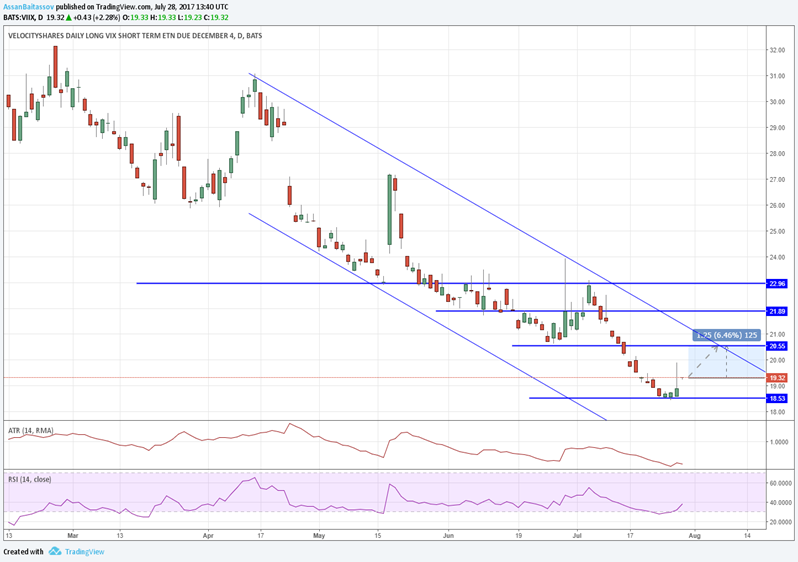Open the TradingView link in the footer
Image resolution: width=798 pixels, height=562 pixels.
pyautogui.click(x=84, y=551)
